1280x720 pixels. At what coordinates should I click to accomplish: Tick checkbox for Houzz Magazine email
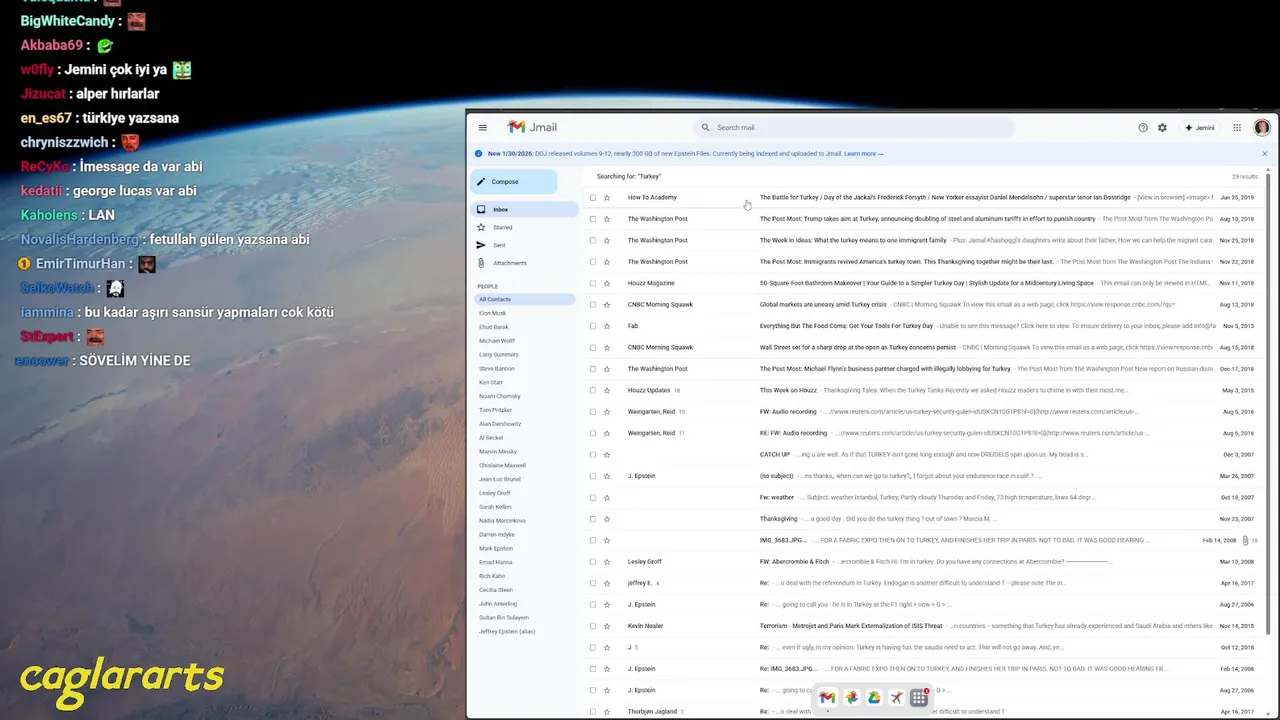(x=593, y=283)
